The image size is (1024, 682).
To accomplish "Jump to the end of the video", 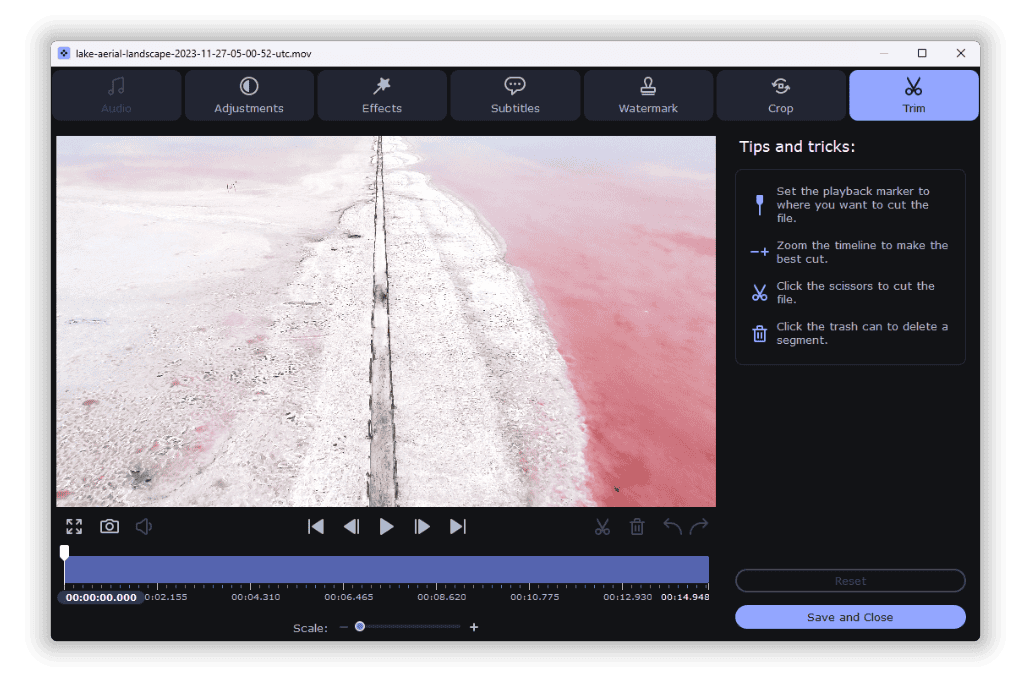I will [x=458, y=526].
